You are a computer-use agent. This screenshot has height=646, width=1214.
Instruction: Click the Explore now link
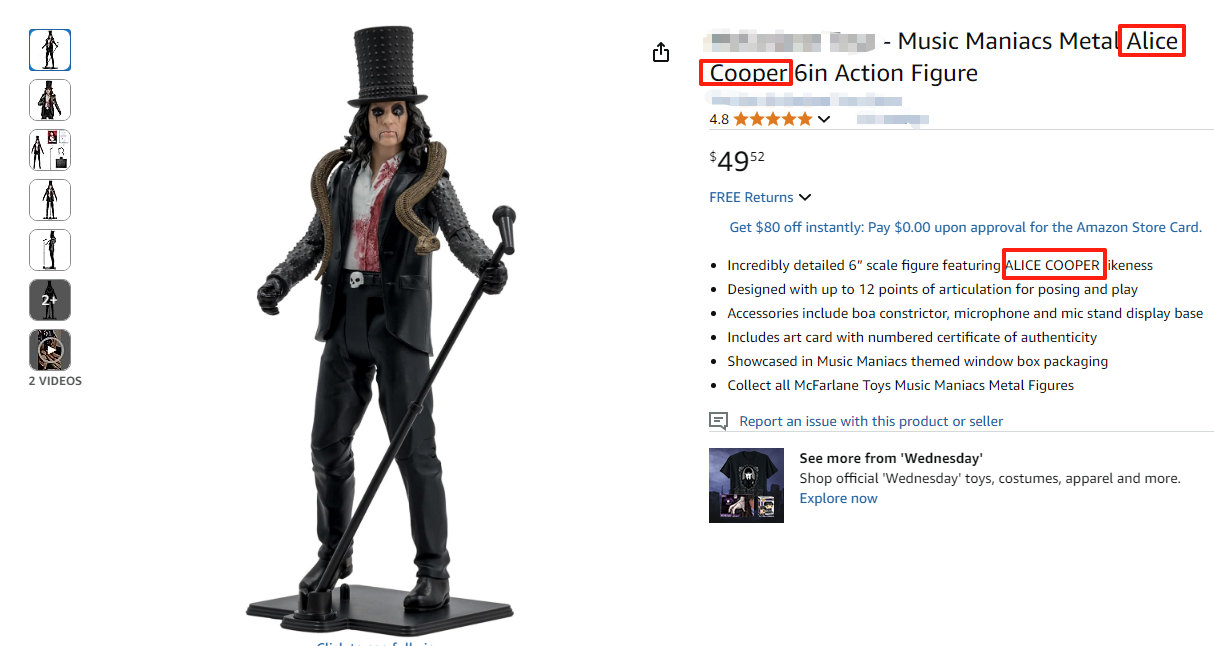[x=838, y=498]
